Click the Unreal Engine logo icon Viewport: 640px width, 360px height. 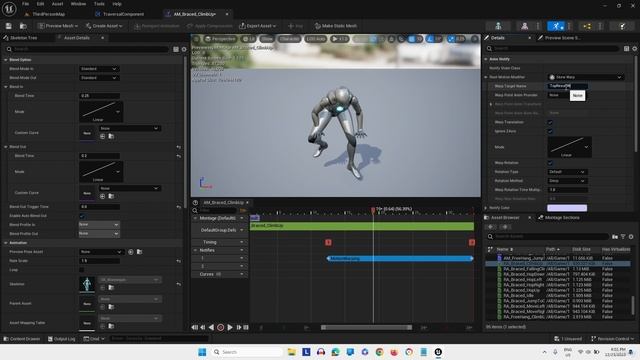(9, 8)
